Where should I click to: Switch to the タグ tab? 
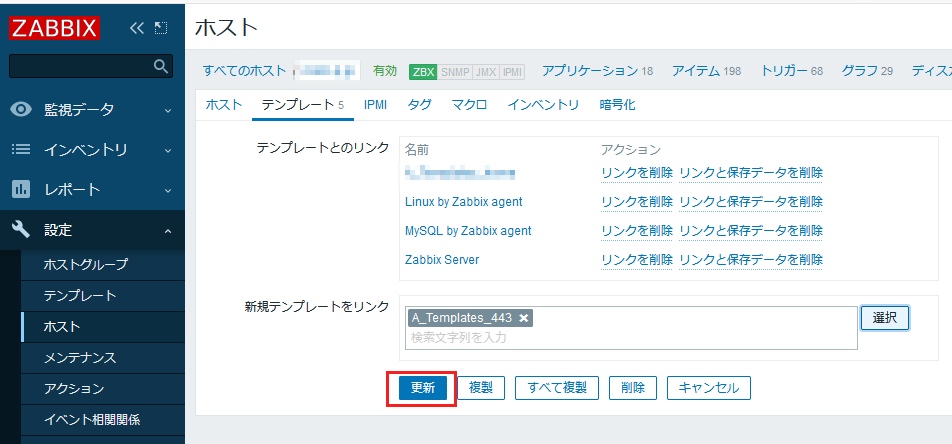click(x=420, y=104)
